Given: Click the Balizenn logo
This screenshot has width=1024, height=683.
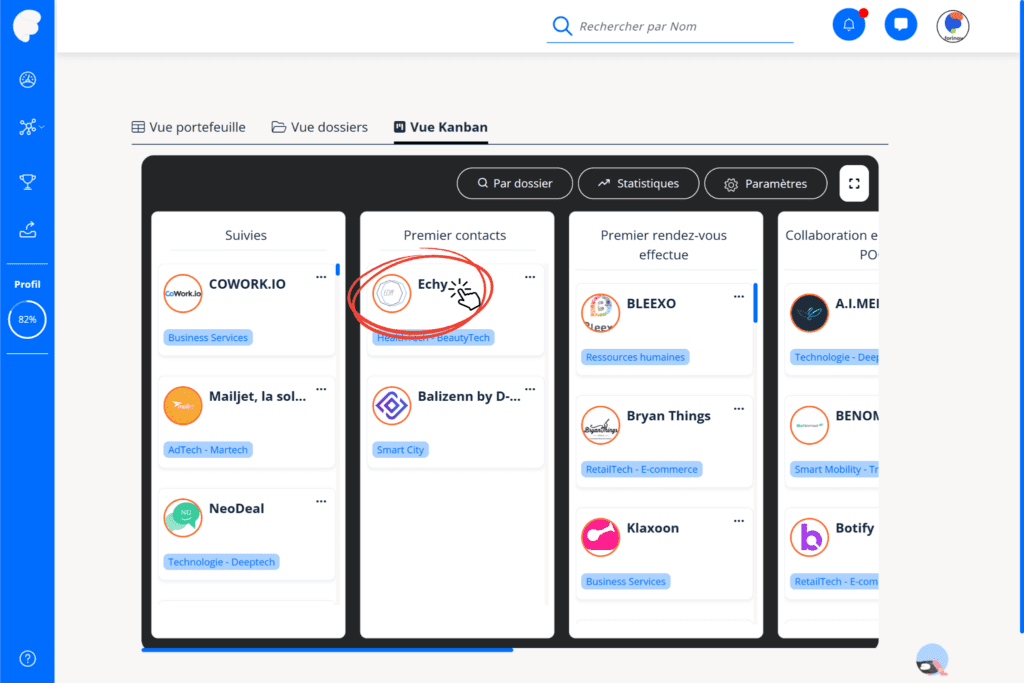Looking at the screenshot, I should point(391,405).
